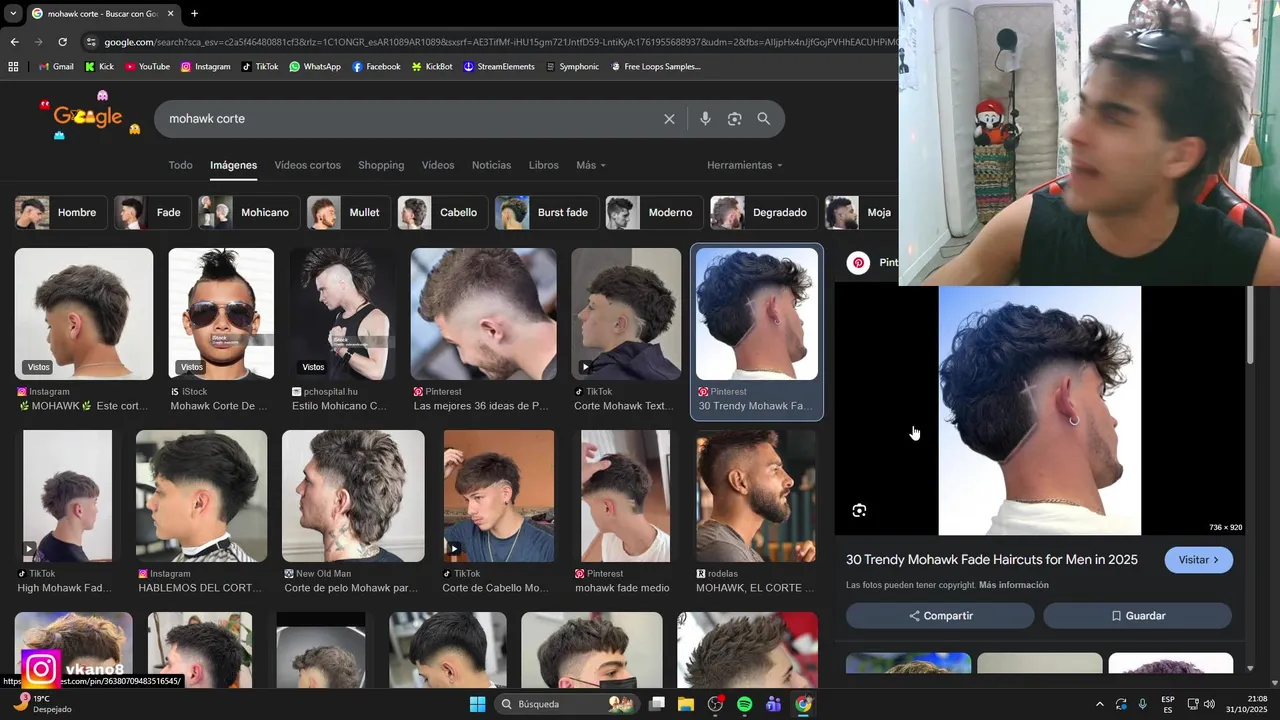
Task: Open the mohawk fade medio Pinterest image
Action: pyautogui.click(x=625, y=496)
